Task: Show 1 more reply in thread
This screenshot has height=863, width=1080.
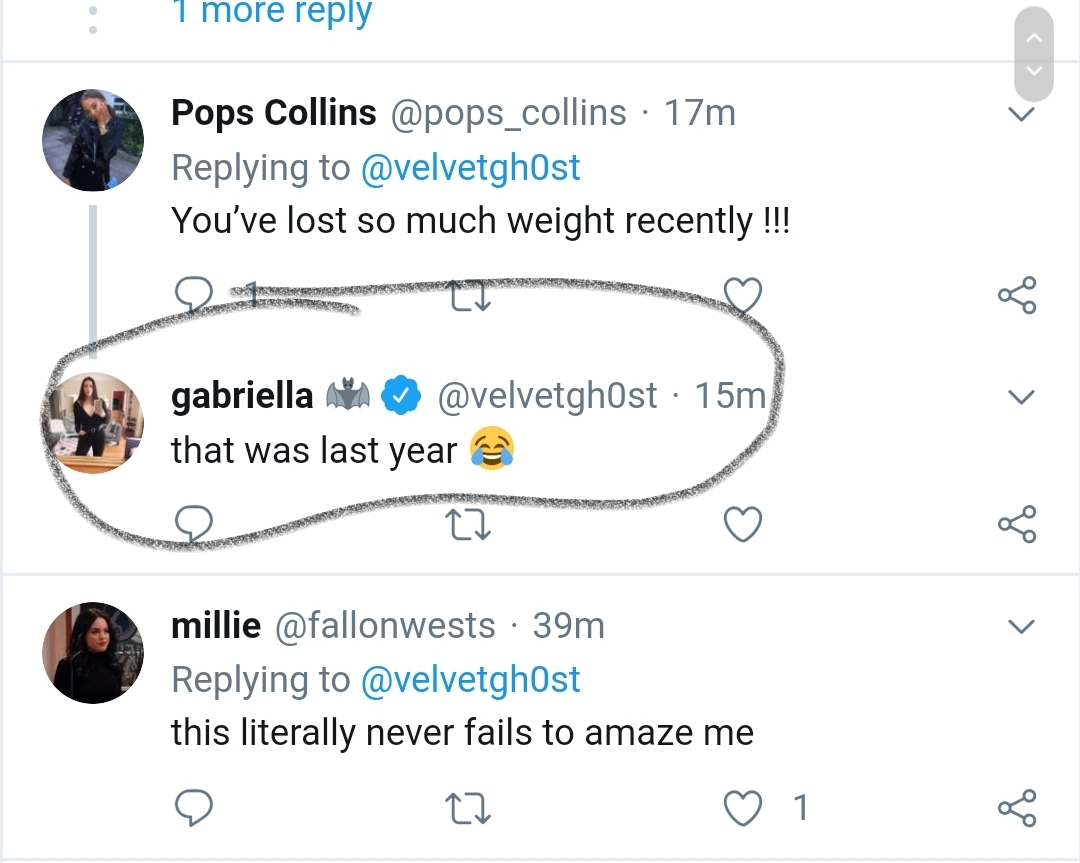Action: pos(272,12)
